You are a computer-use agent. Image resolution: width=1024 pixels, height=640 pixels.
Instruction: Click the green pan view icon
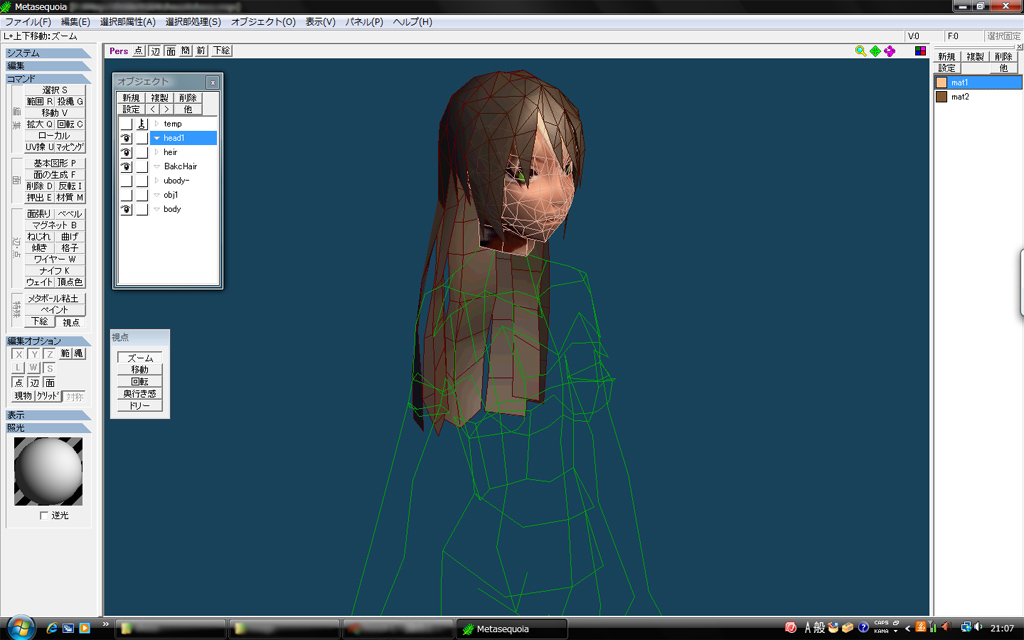875,51
